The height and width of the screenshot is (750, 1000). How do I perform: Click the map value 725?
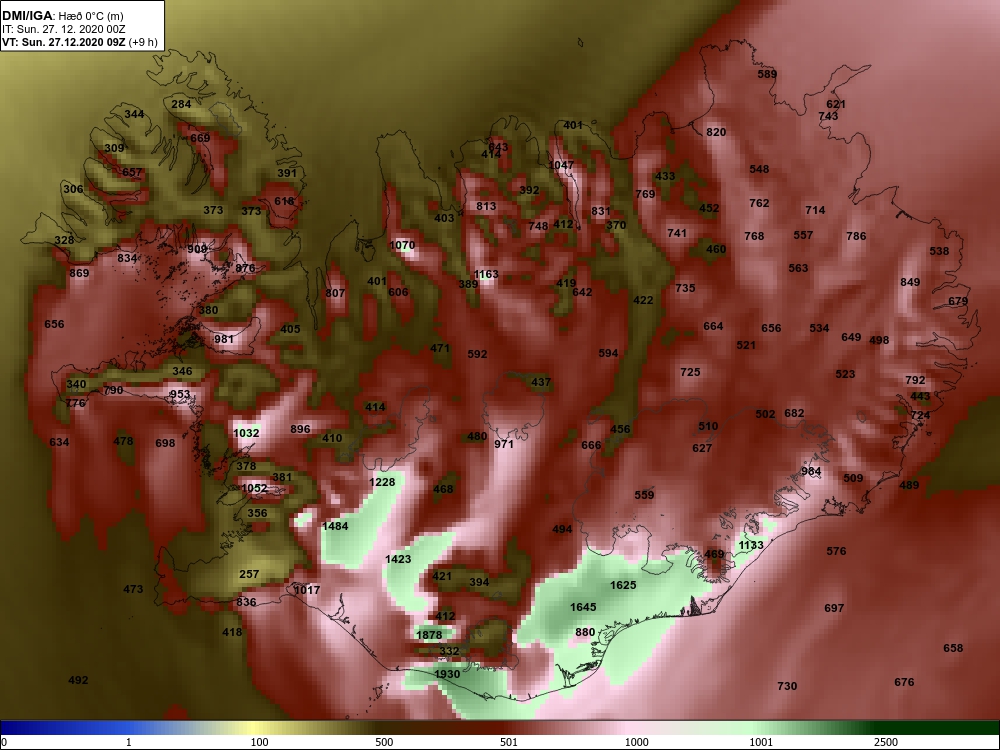pos(690,372)
